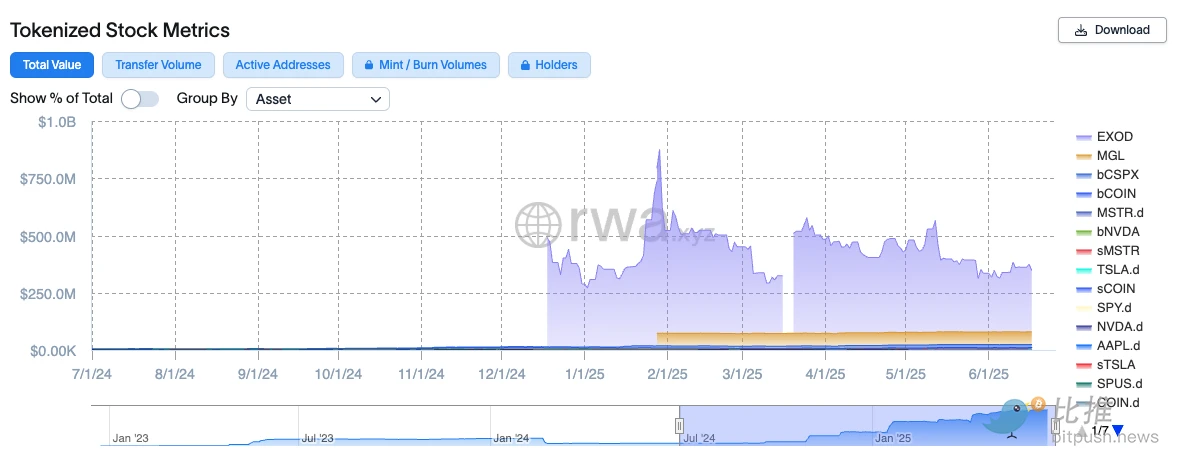The height and width of the screenshot is (464, 1179).
Task: Toggle sCOIN legend entry
Action: [x=1106, y=289]
